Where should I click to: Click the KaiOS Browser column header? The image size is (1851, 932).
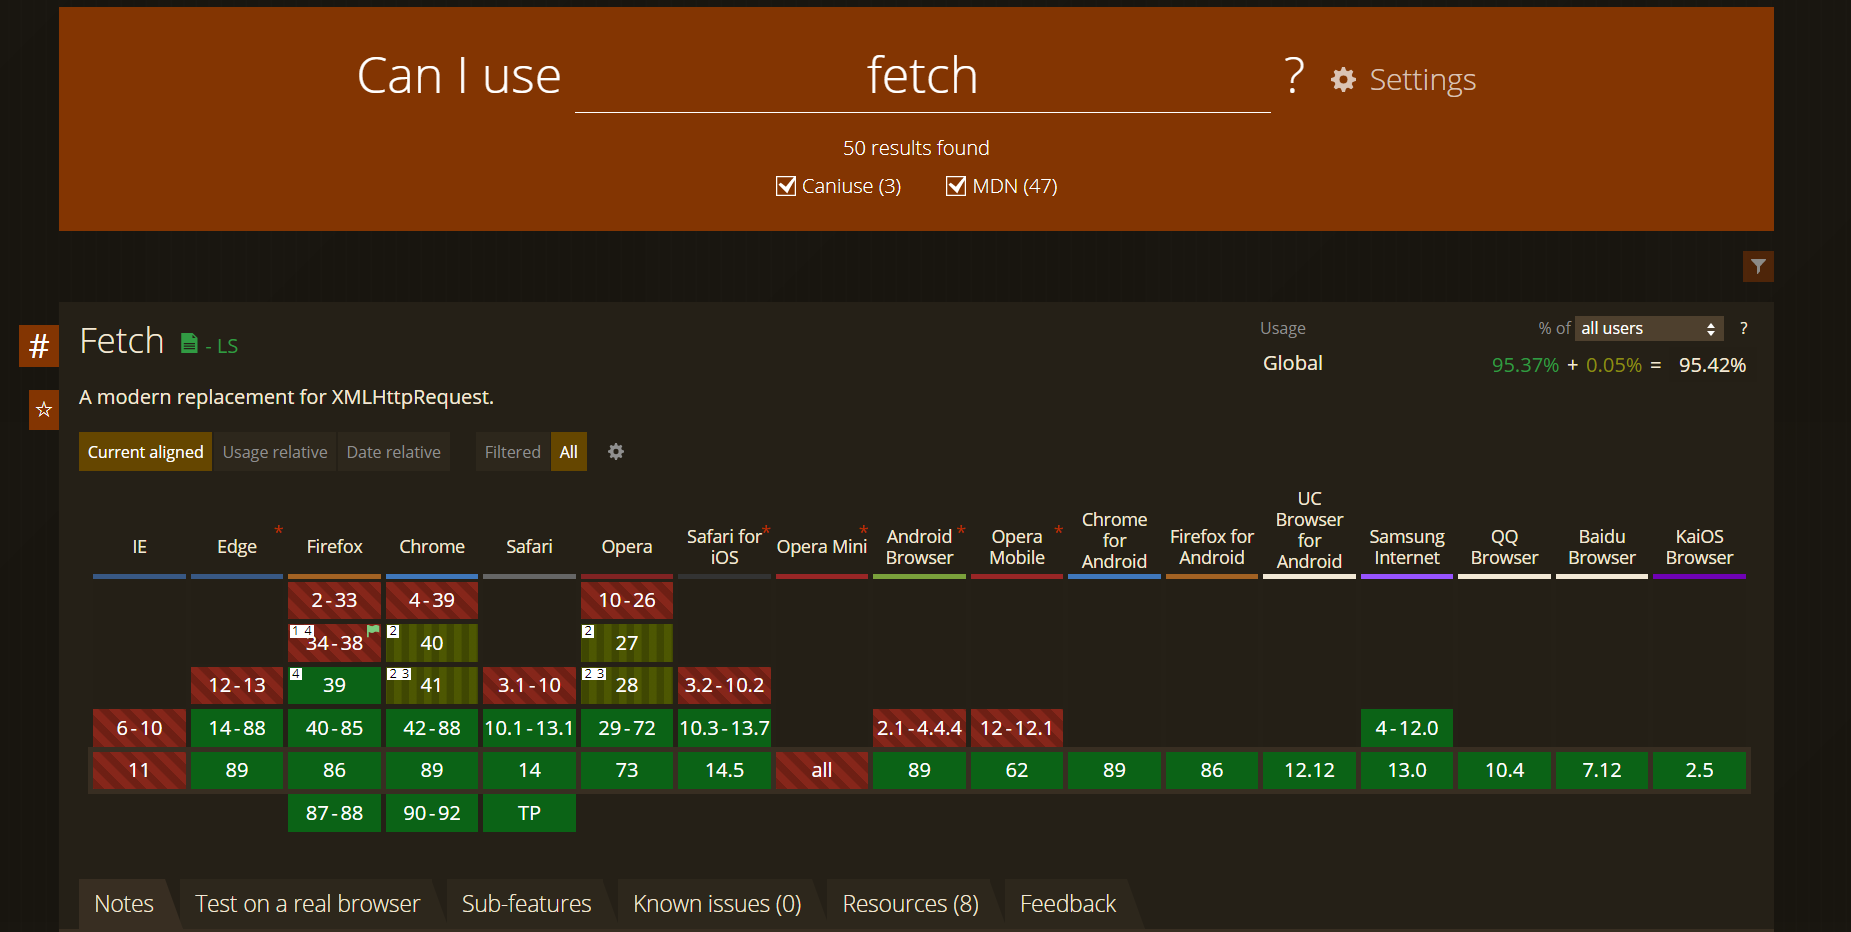tap(1699, 547)
